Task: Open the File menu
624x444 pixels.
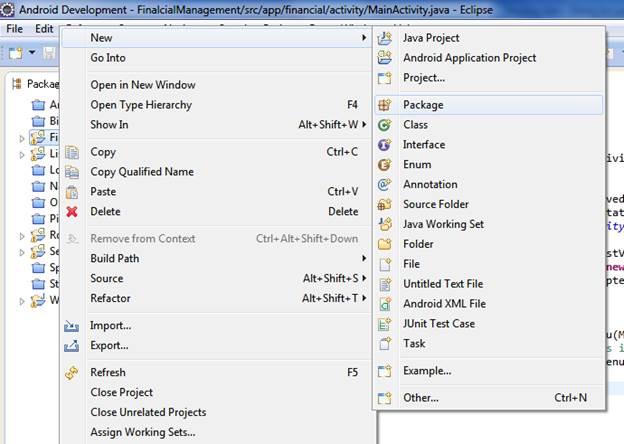Action: tap(15, 29)
